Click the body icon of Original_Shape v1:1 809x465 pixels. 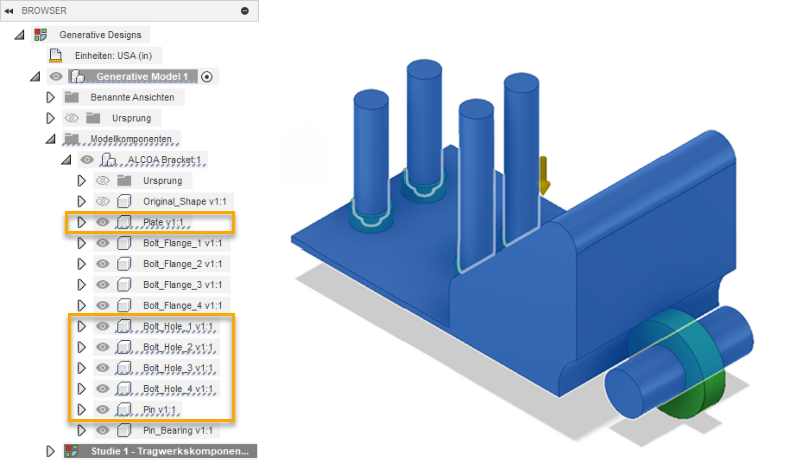click(124, 201)
